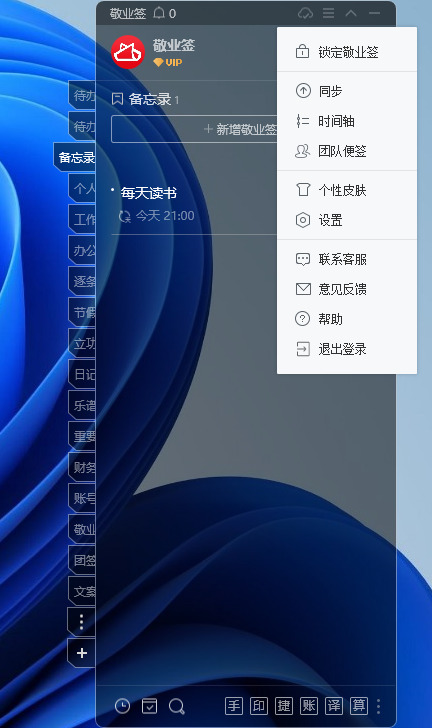This screenshot has width=432, height=728.
Task: Open the 文案 category tab
Action: 82,591
